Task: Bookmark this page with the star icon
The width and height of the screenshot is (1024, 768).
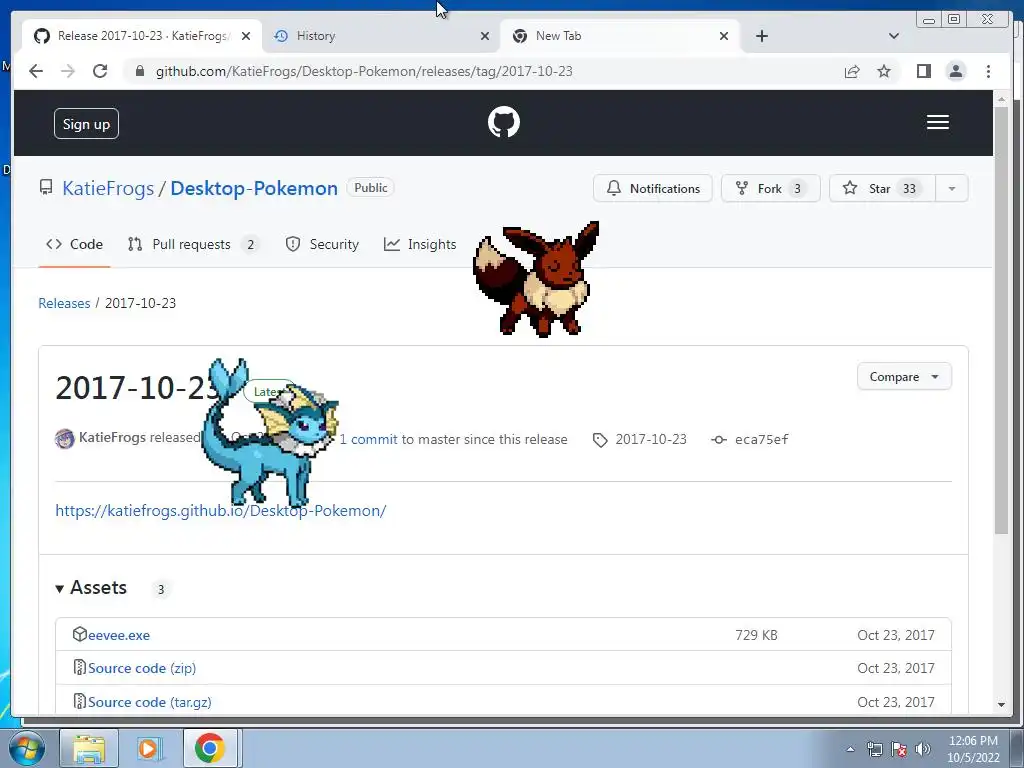Action: coord(884,71)
